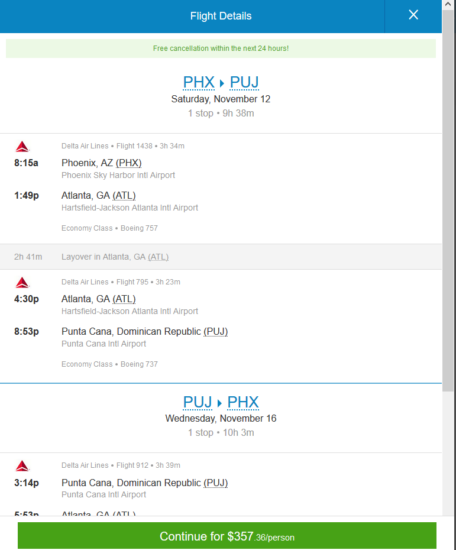Screen dimensions: 456x550
Task: Click (PUJ) code on 3:14p departure
Action: coord(215,483)
